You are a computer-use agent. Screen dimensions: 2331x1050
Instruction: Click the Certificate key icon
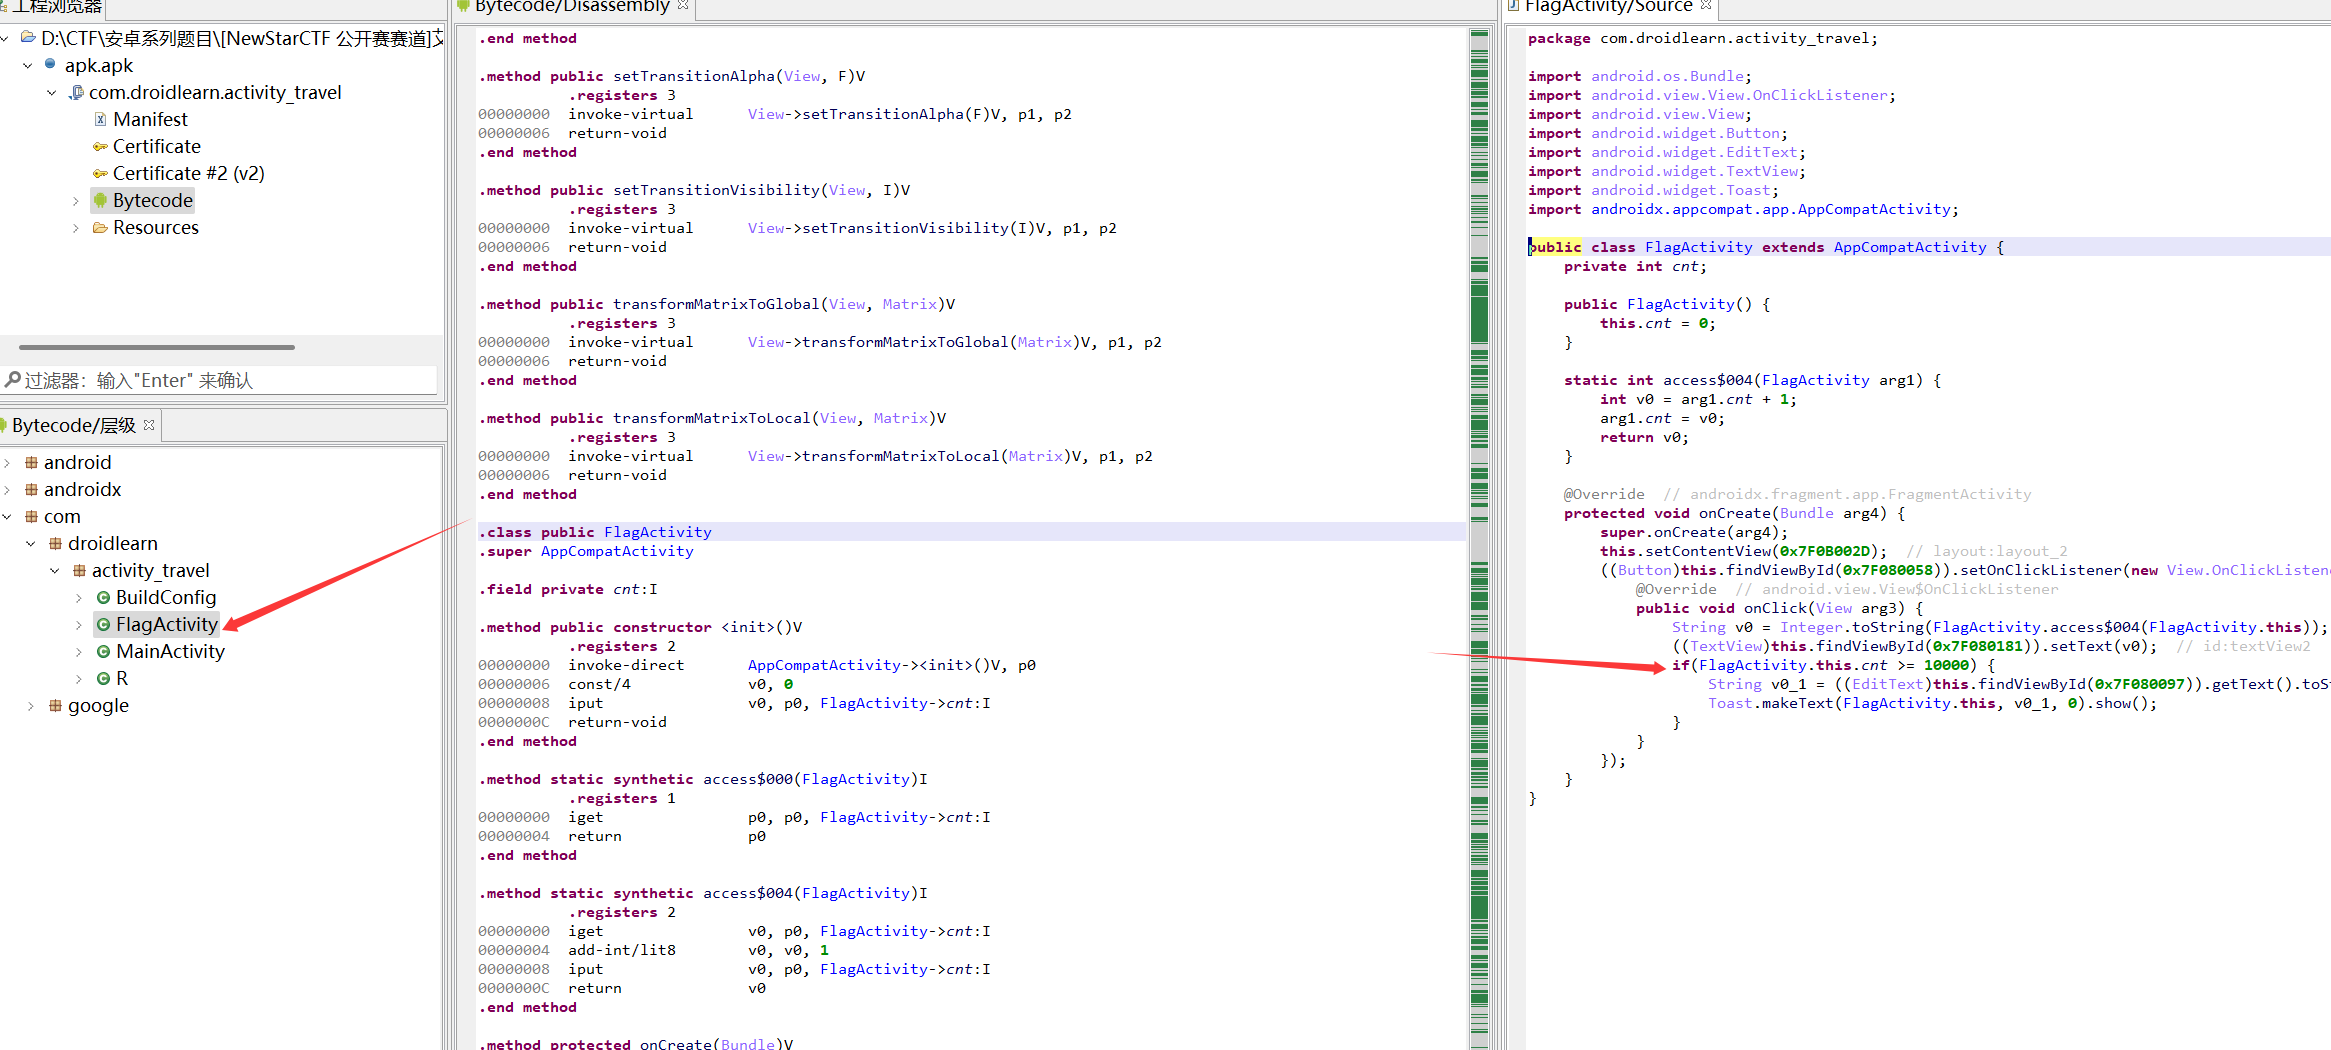coord(100,146)
